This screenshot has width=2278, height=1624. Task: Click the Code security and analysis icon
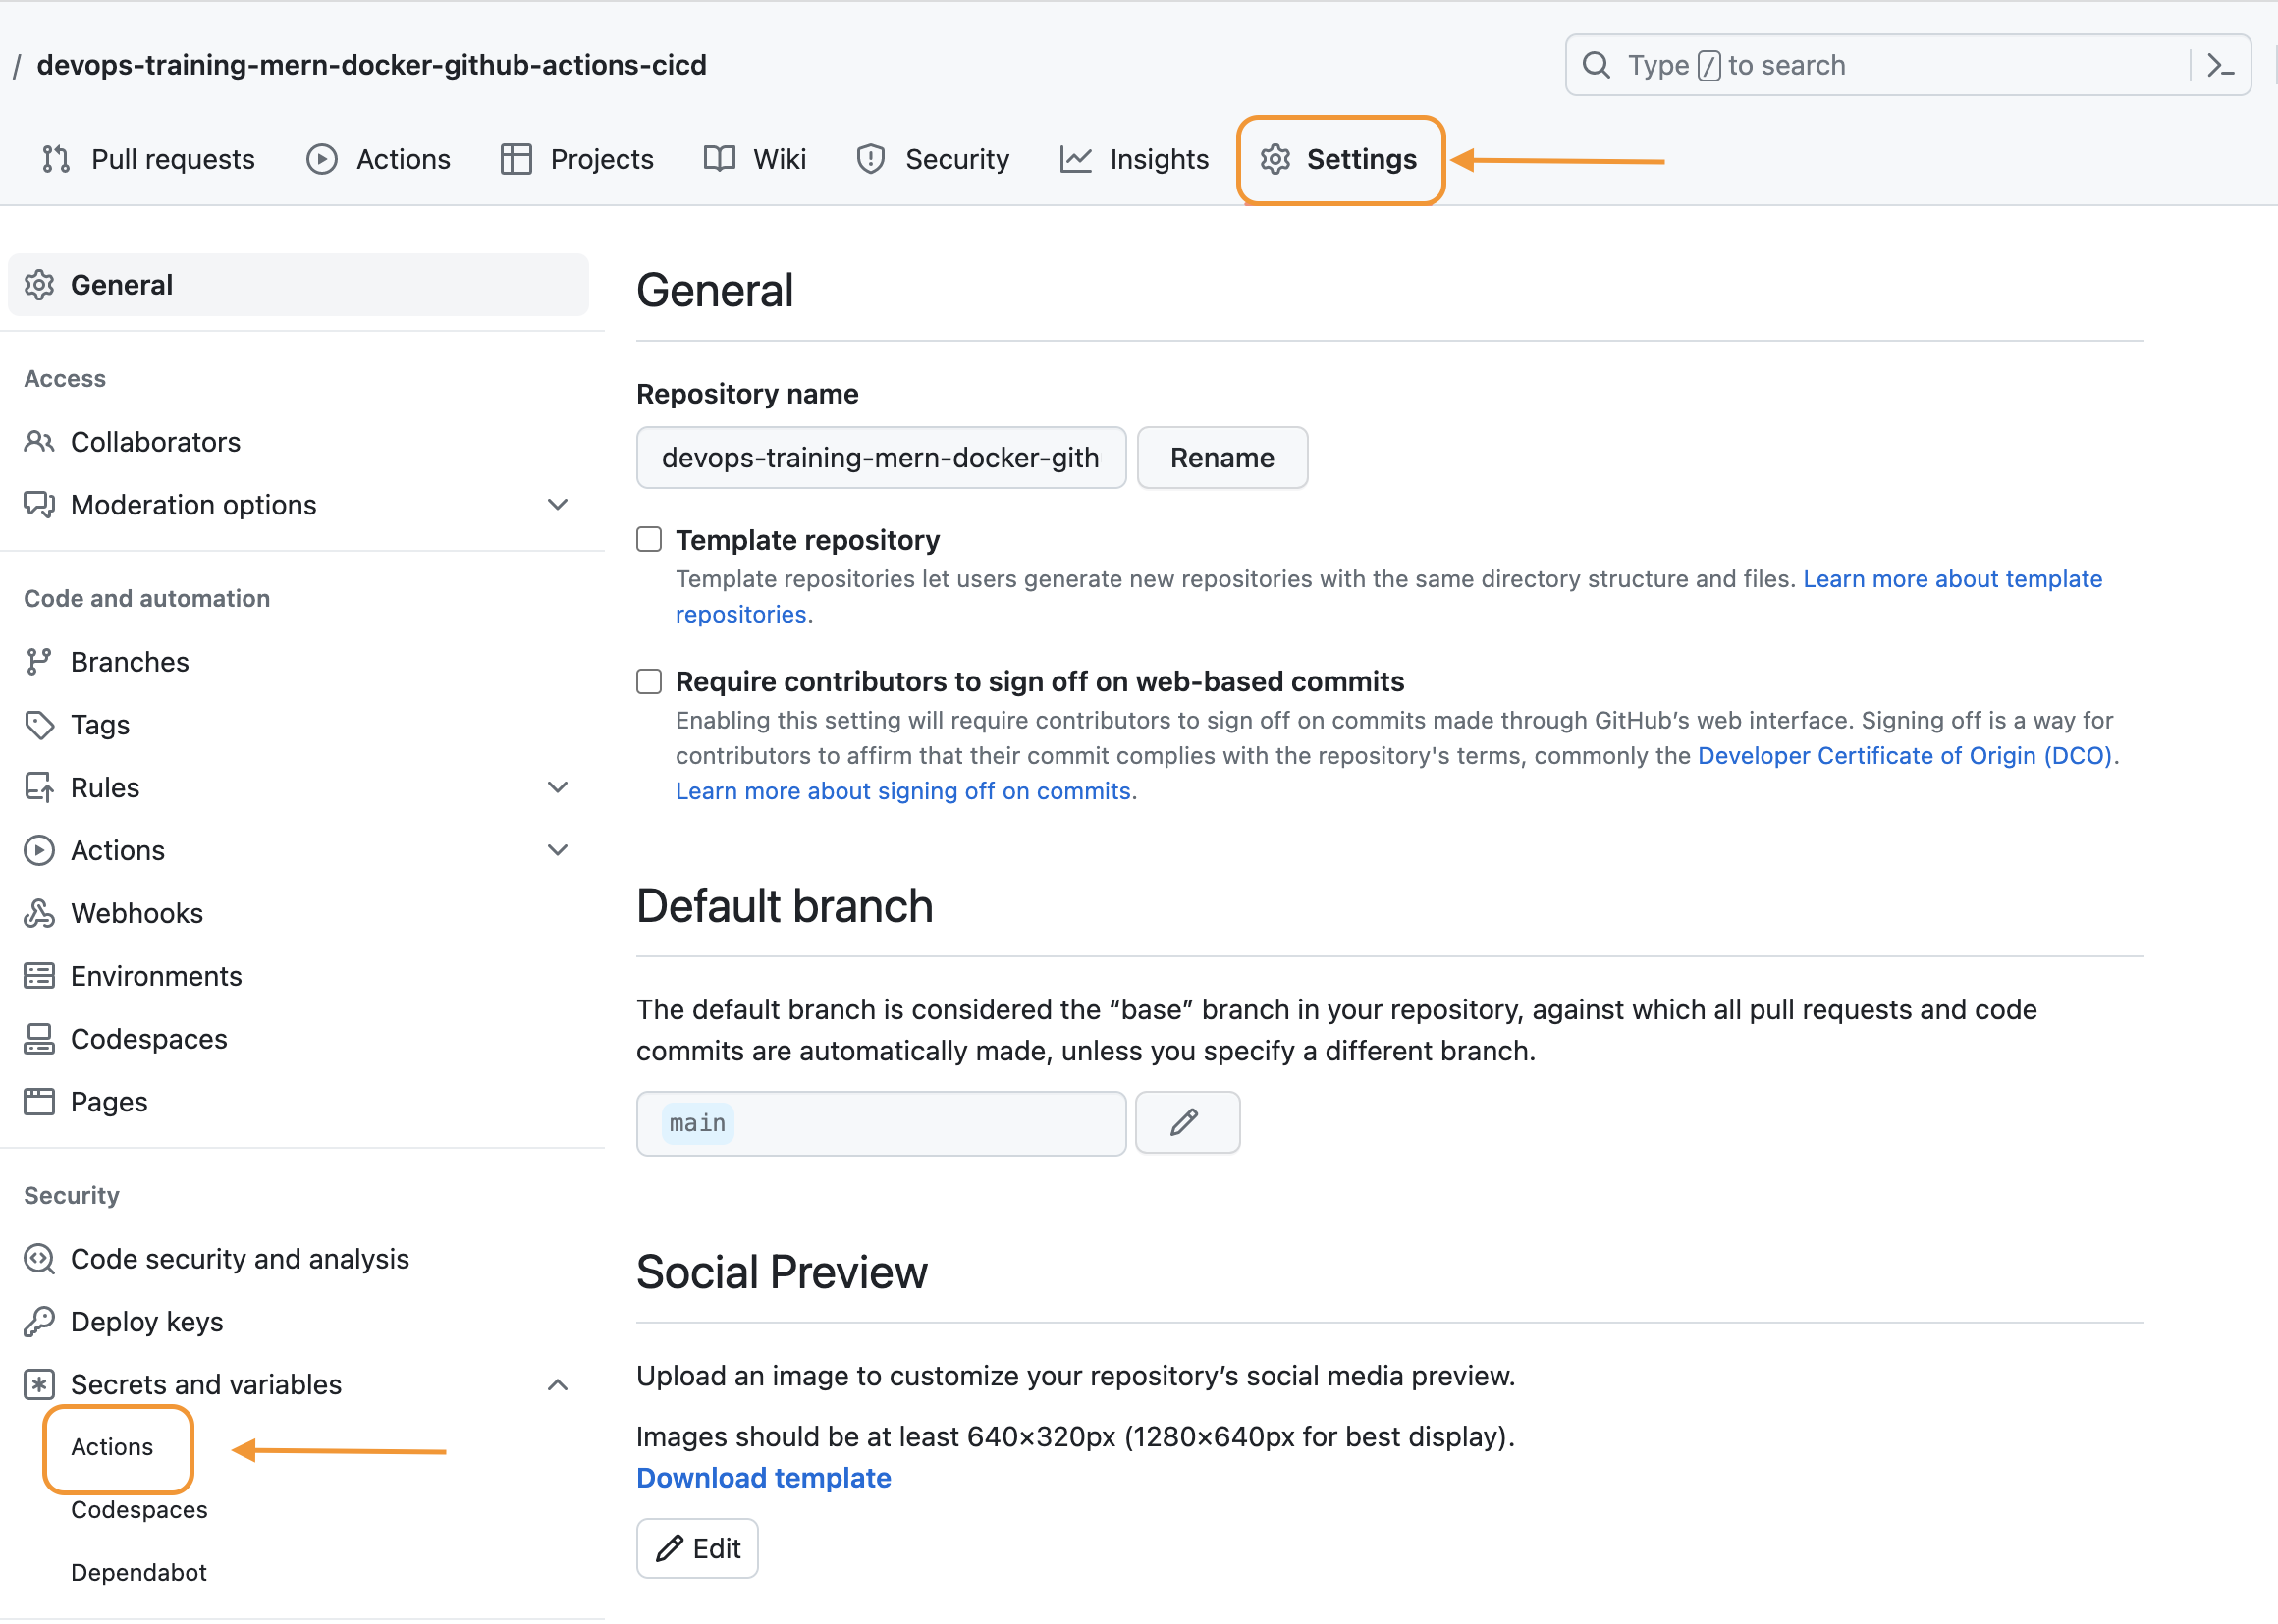click(39, 1258)
